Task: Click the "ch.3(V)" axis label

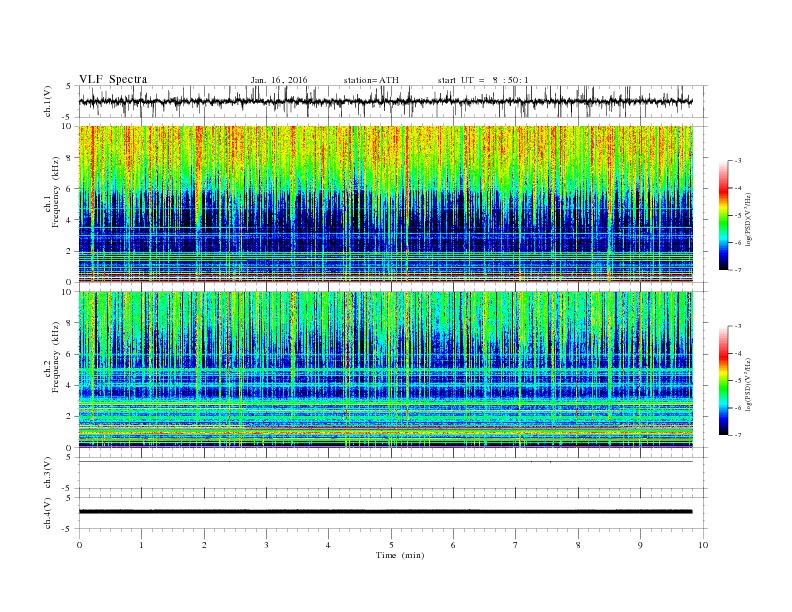Action: tap(48, 473)
